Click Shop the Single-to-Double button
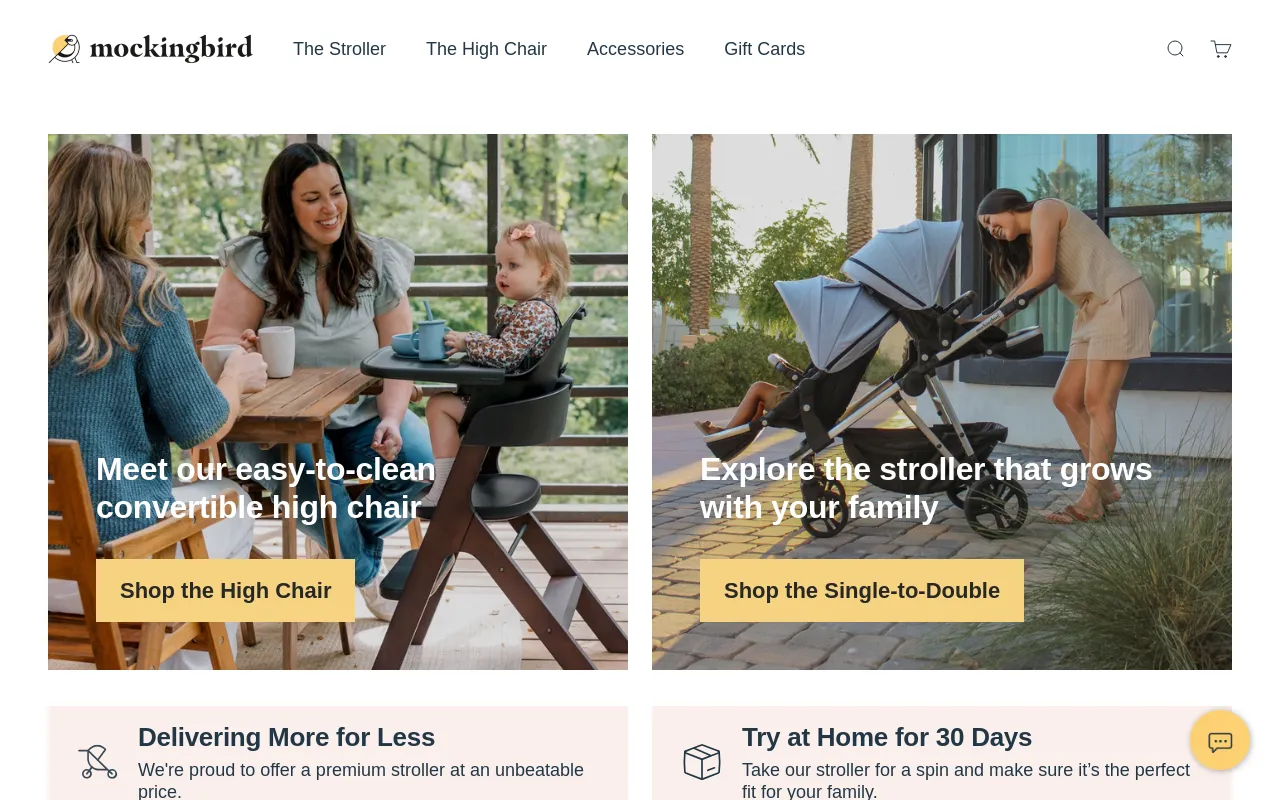 (x=862, y=590)
